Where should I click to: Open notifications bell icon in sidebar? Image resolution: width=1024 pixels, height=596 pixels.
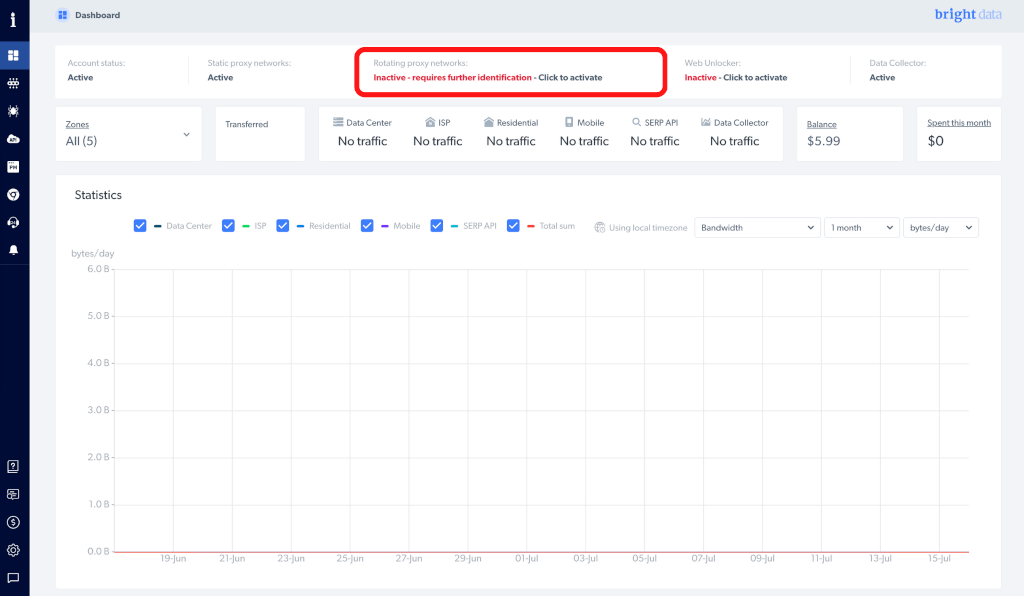(13, 249)
